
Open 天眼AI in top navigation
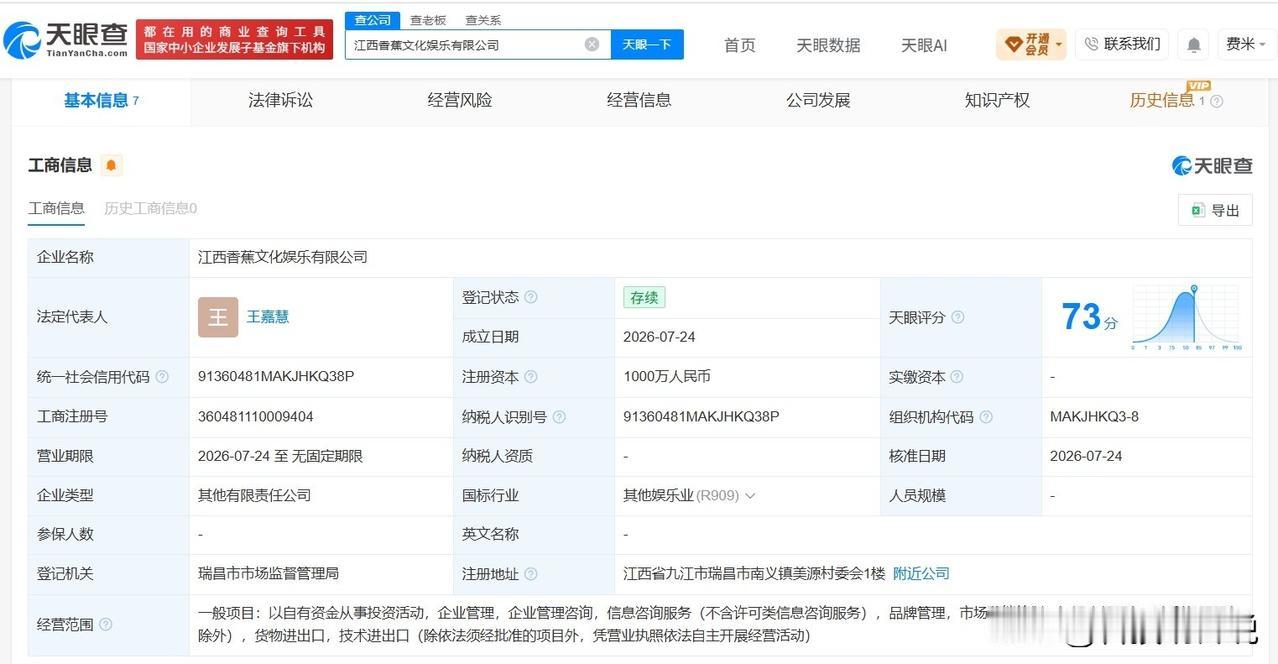[924, 45]
